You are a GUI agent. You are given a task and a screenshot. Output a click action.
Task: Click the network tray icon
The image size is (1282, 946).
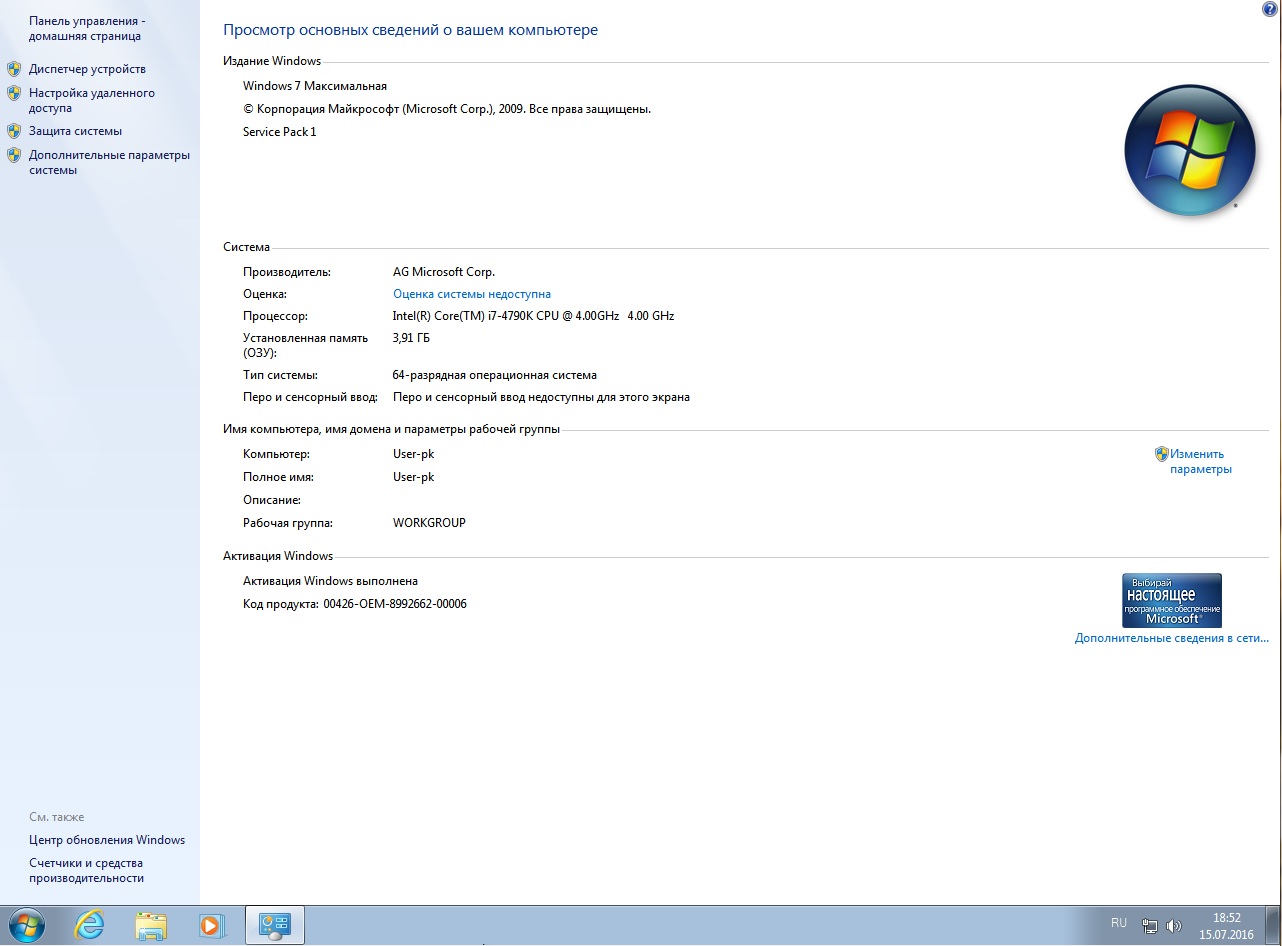(x=1150, y=926)
